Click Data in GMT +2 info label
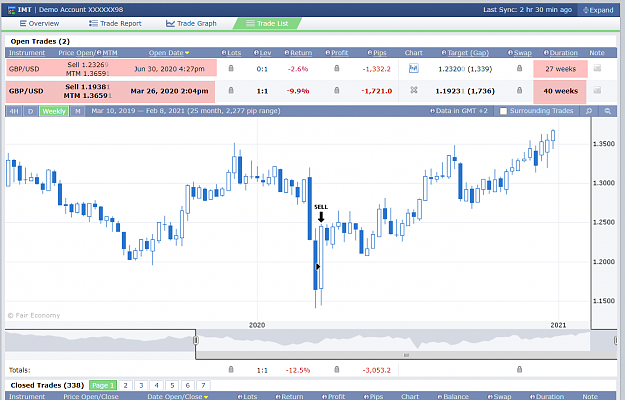The height and width of the screenshot is (400, 625). click(x=458, y=111)
